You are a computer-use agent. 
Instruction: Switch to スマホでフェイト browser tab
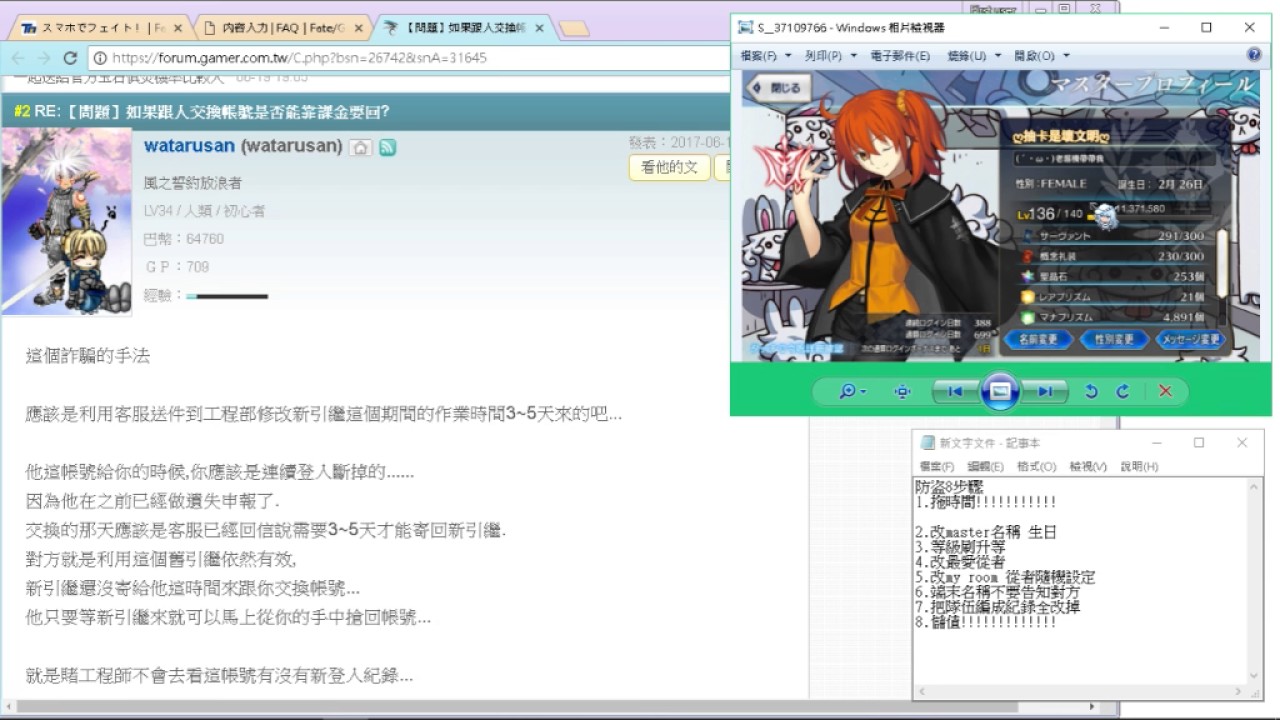coord(103,28)
